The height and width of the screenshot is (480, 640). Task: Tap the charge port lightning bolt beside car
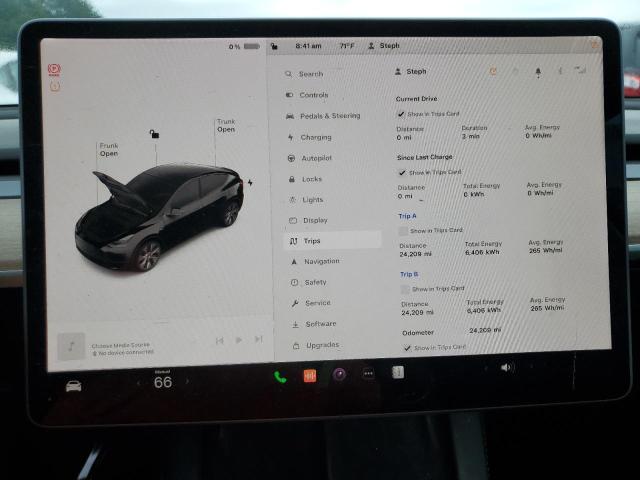[250, 182]
